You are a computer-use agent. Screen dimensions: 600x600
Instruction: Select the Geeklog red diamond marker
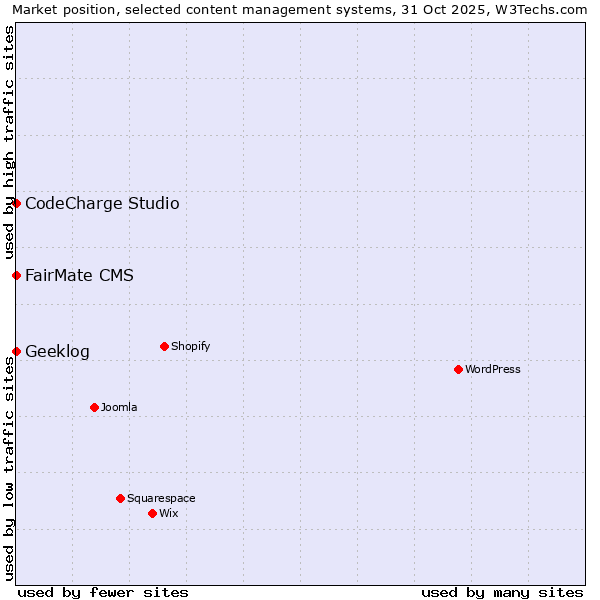(16, 351)
